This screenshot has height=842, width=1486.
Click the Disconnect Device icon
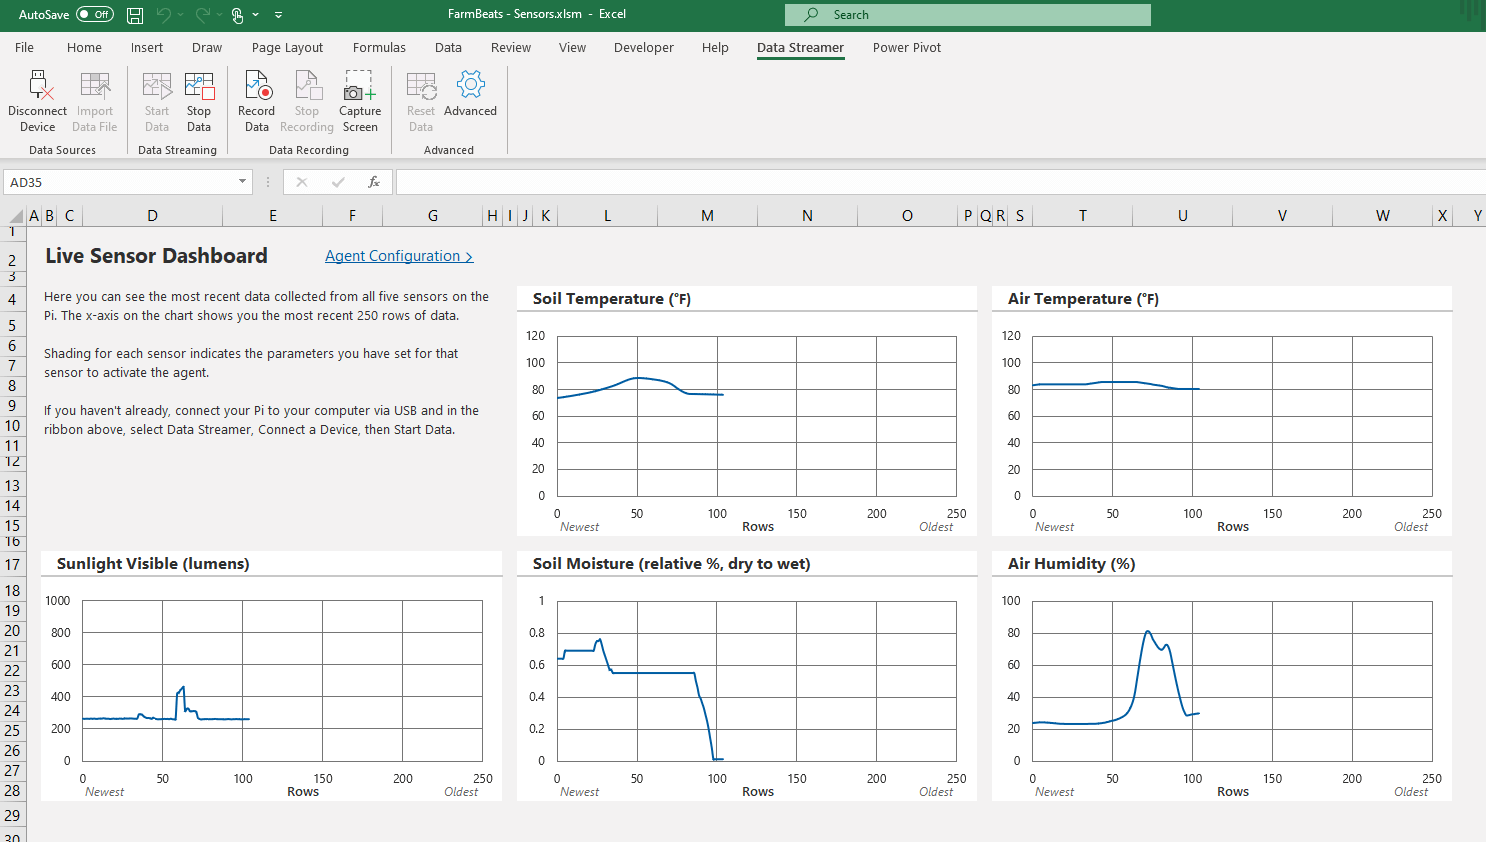pyautogui.click(x=38, y=87)
